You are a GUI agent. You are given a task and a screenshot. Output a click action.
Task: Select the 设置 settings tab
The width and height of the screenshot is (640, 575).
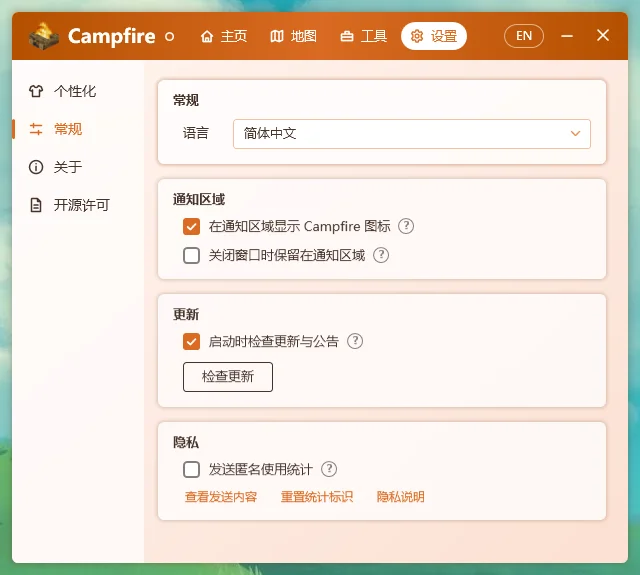(434, 36)
